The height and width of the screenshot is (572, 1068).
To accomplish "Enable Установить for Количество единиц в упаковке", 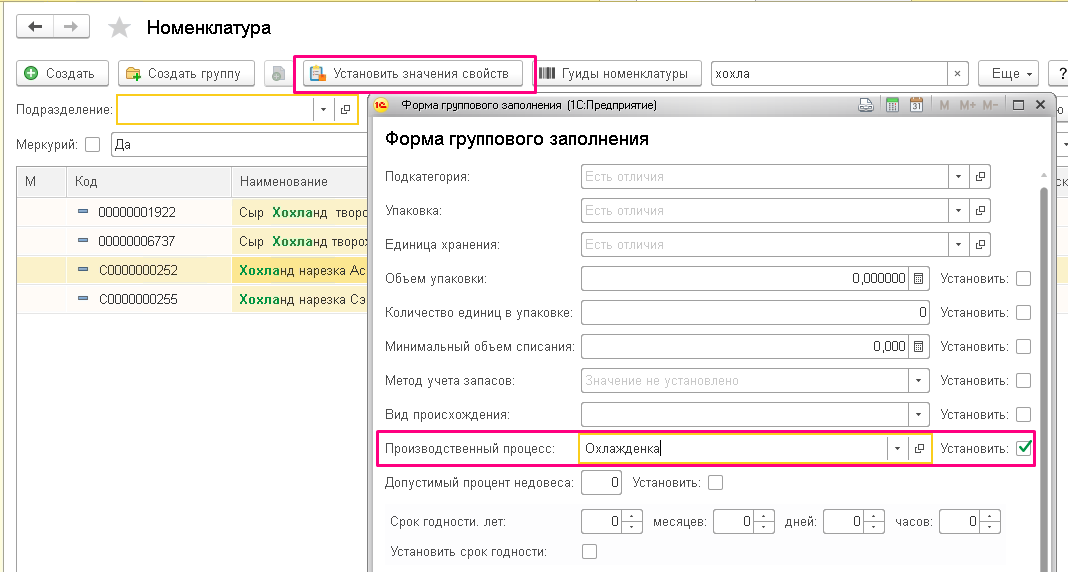I will coord(1023,313).
